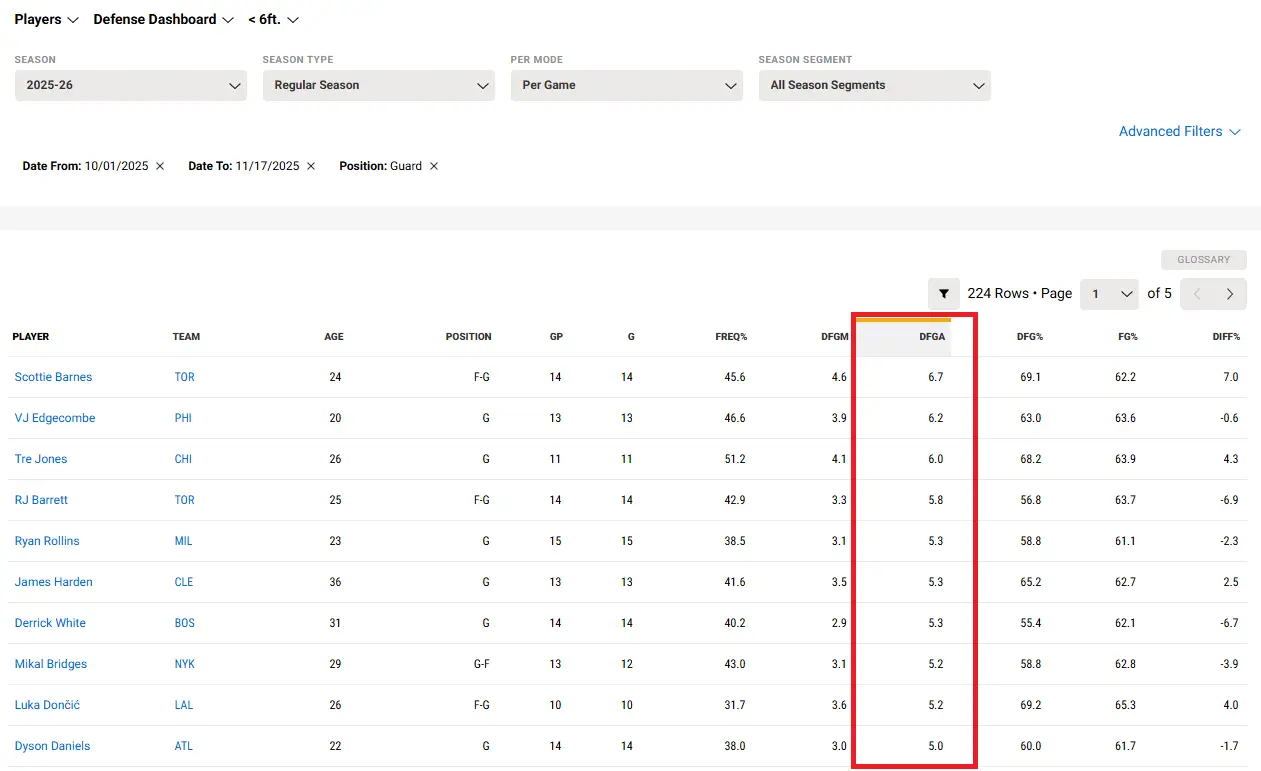Sort table by DIFF% column header

(1225, 337)
